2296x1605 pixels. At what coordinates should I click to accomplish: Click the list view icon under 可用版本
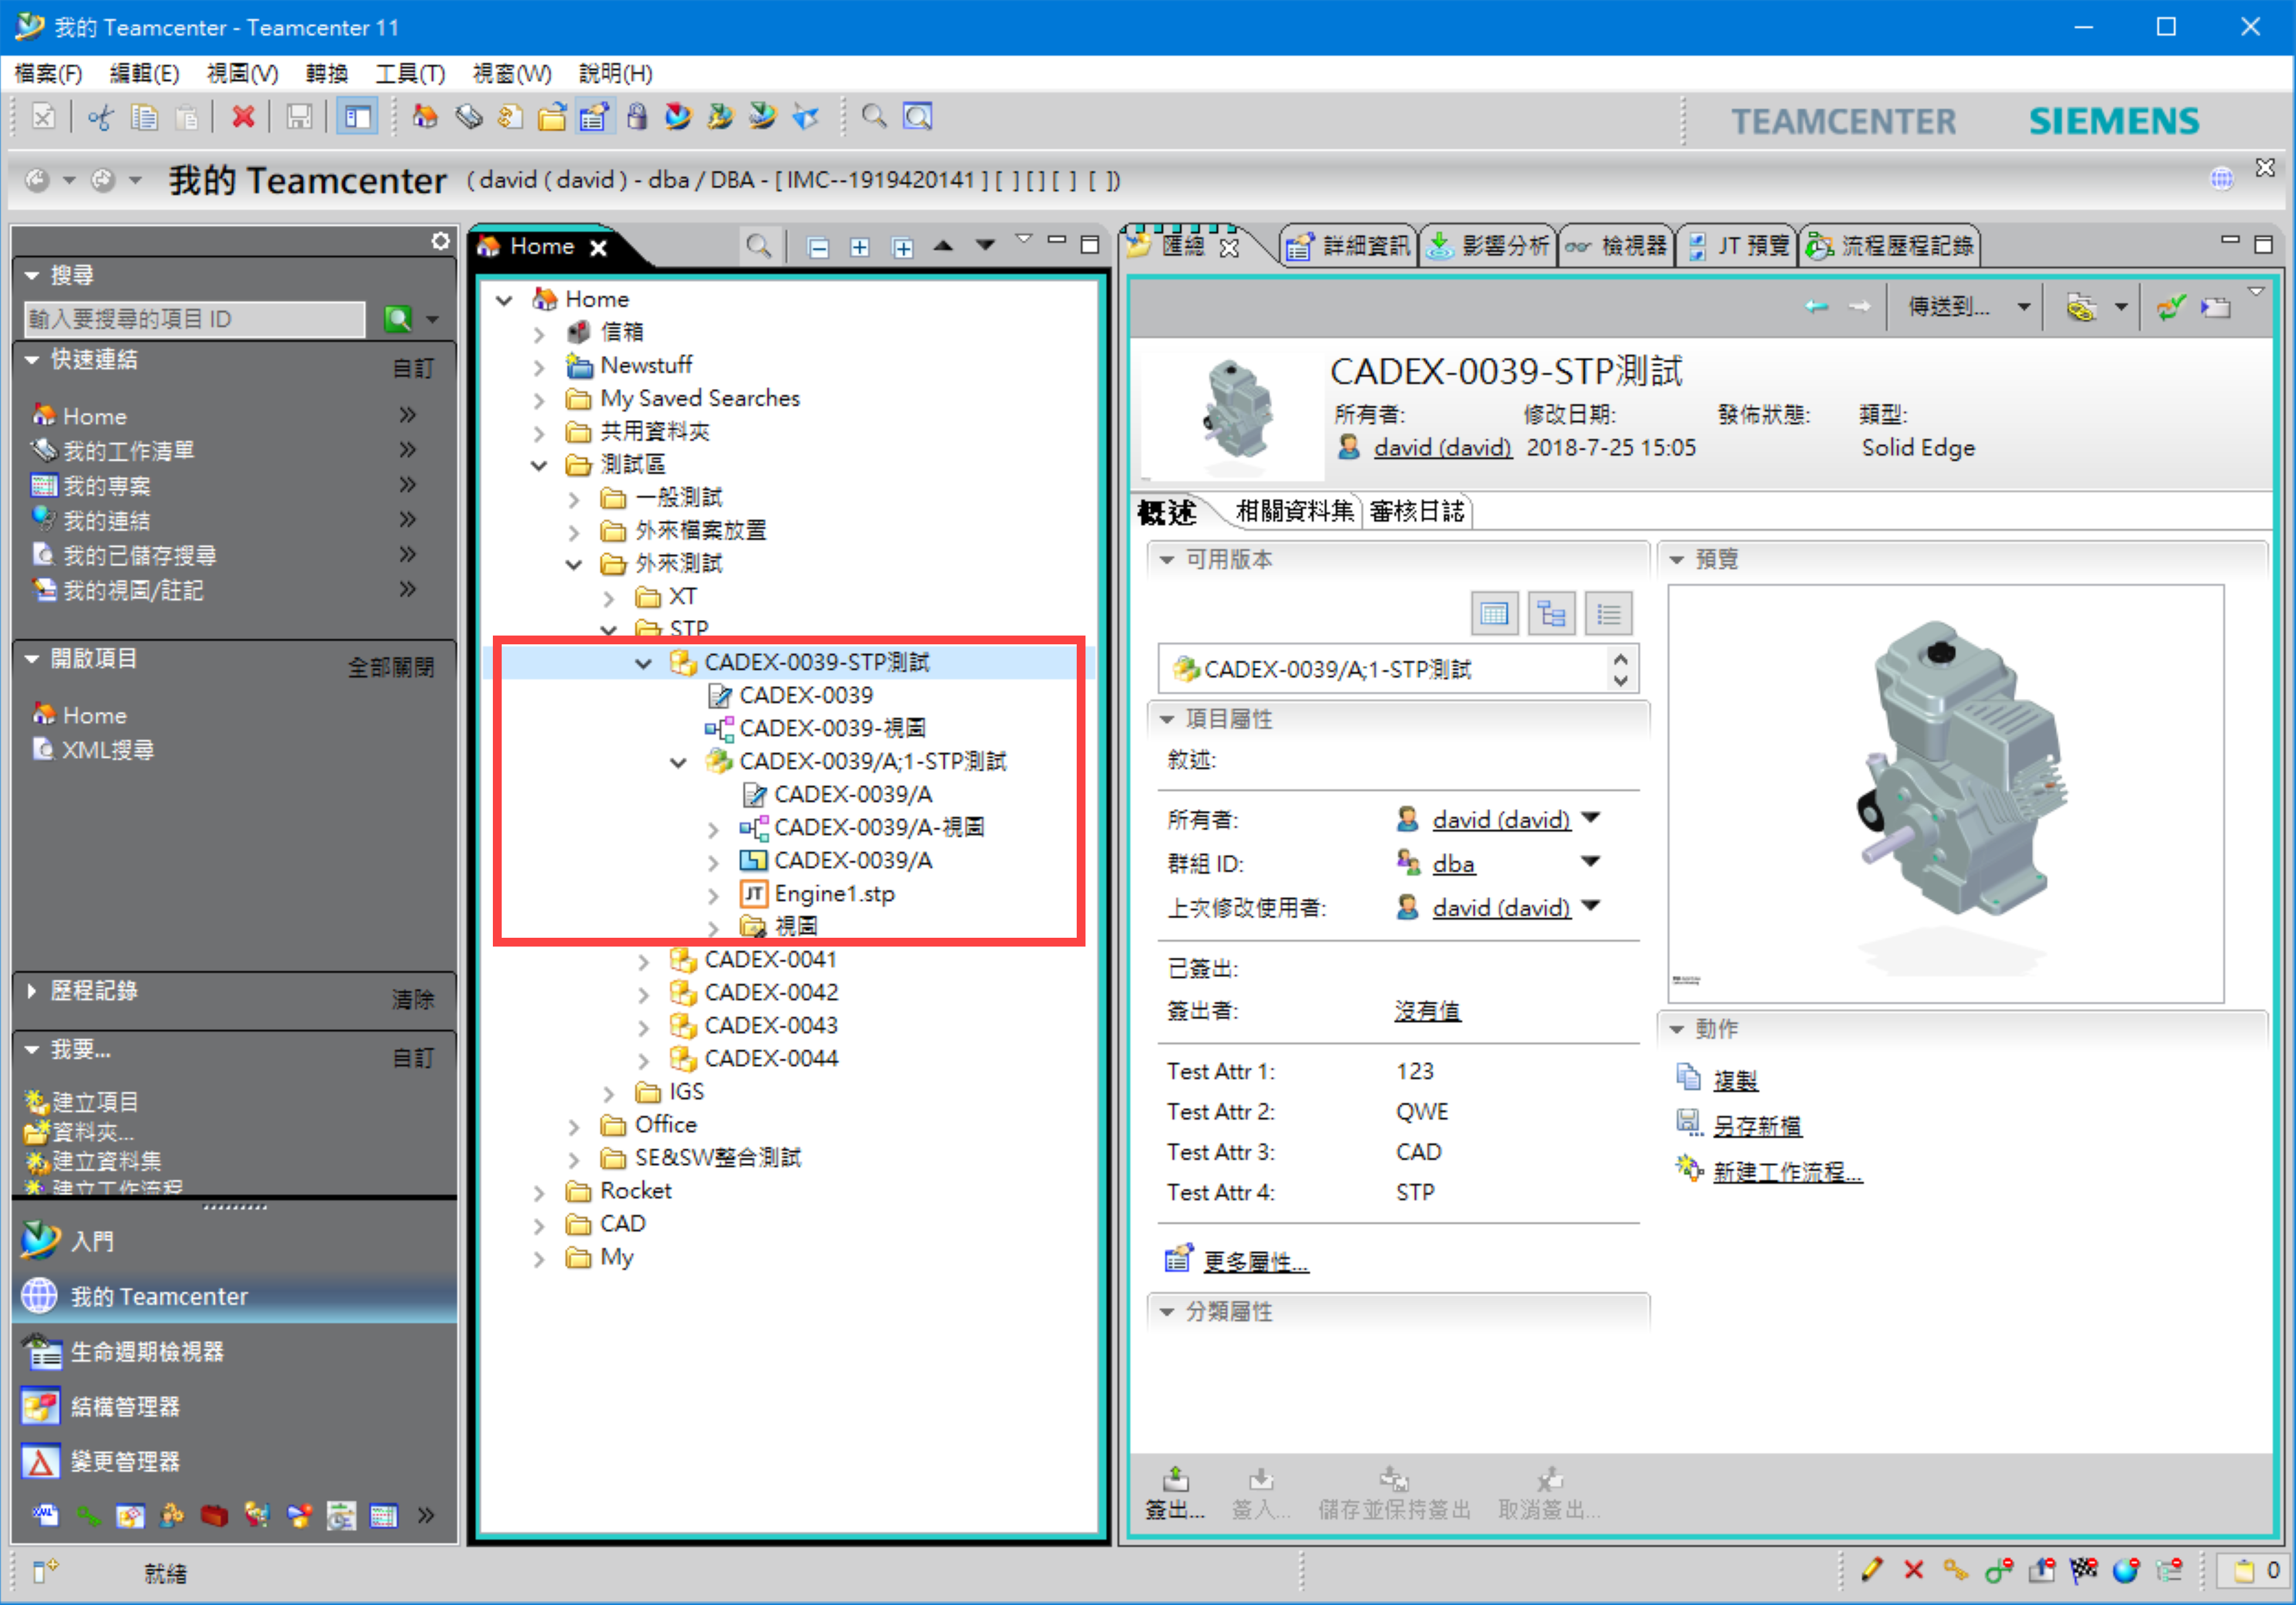(x=1609, y=614)
